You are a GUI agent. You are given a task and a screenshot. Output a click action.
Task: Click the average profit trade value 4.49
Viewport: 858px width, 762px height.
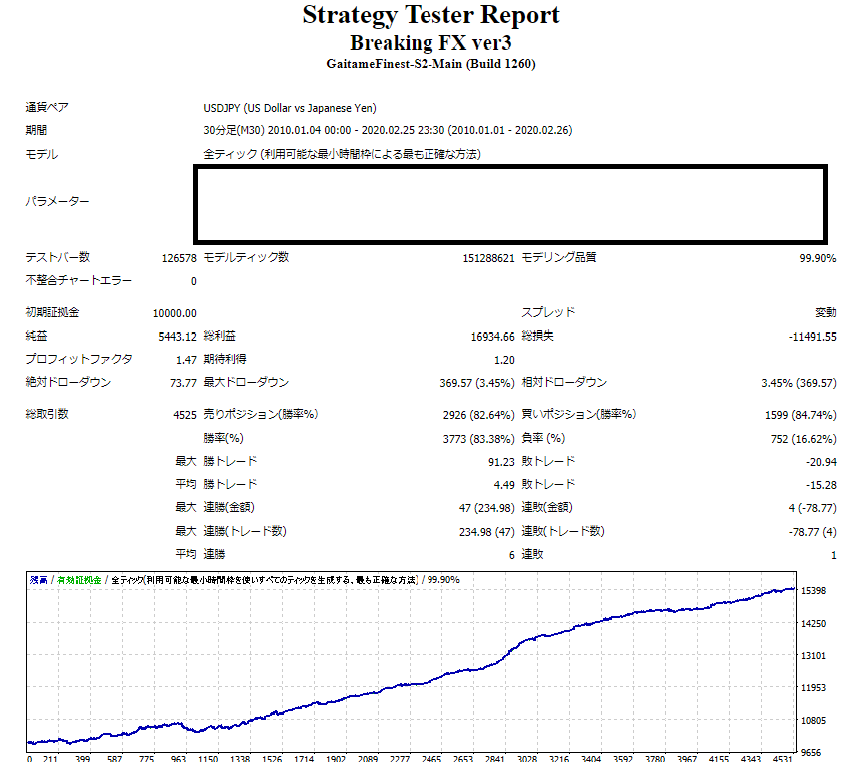click(x=504, y=485)
